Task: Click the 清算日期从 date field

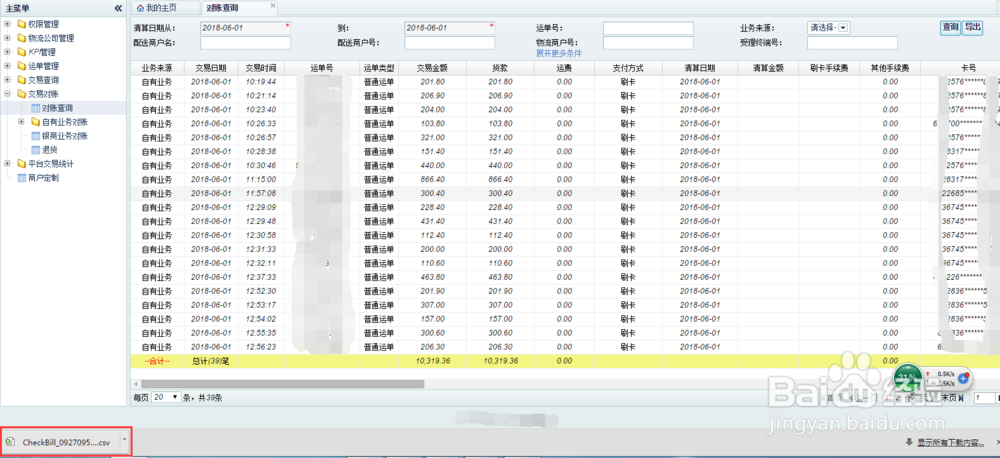Action: click(x=246, y=28)
